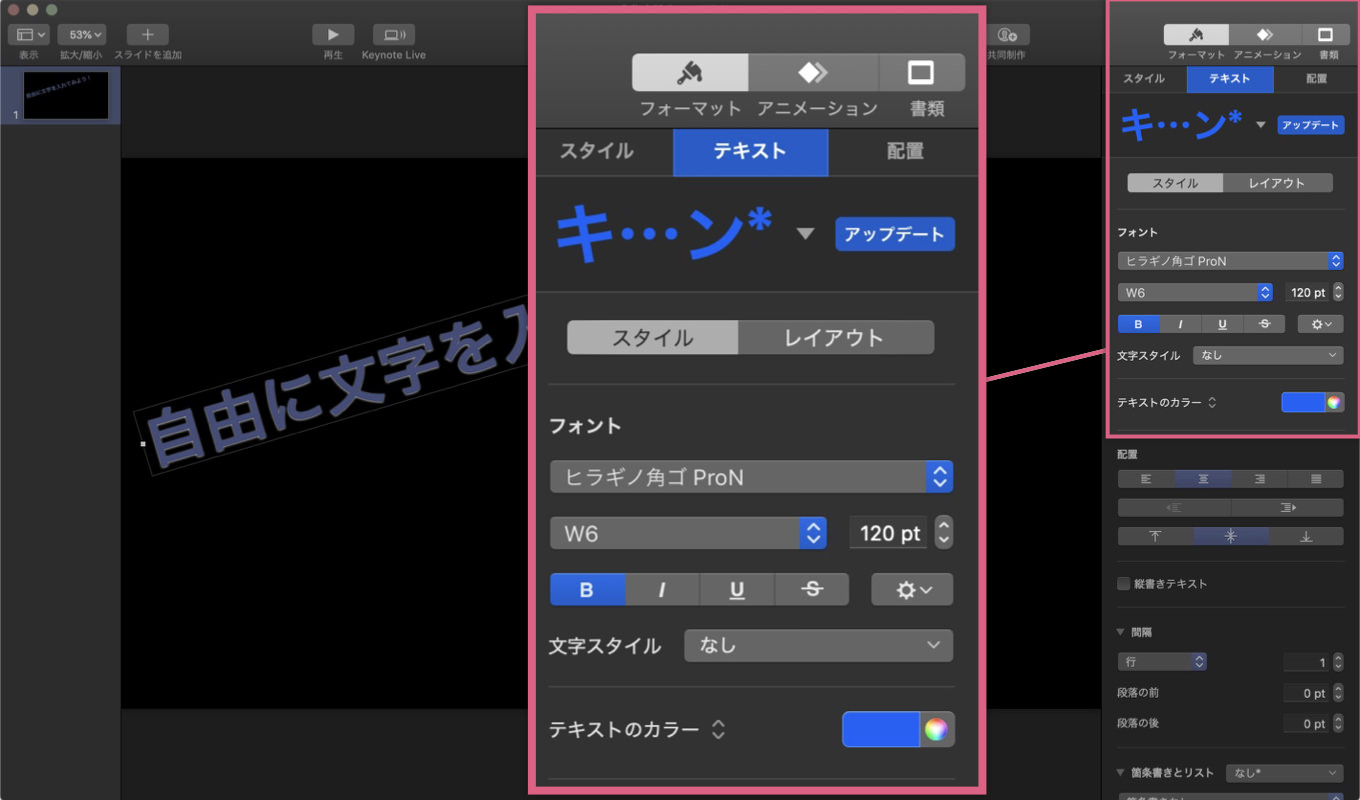
Task: Select the レイアウト segment in the small sidebar
Action: click(x=1277, y=183)
